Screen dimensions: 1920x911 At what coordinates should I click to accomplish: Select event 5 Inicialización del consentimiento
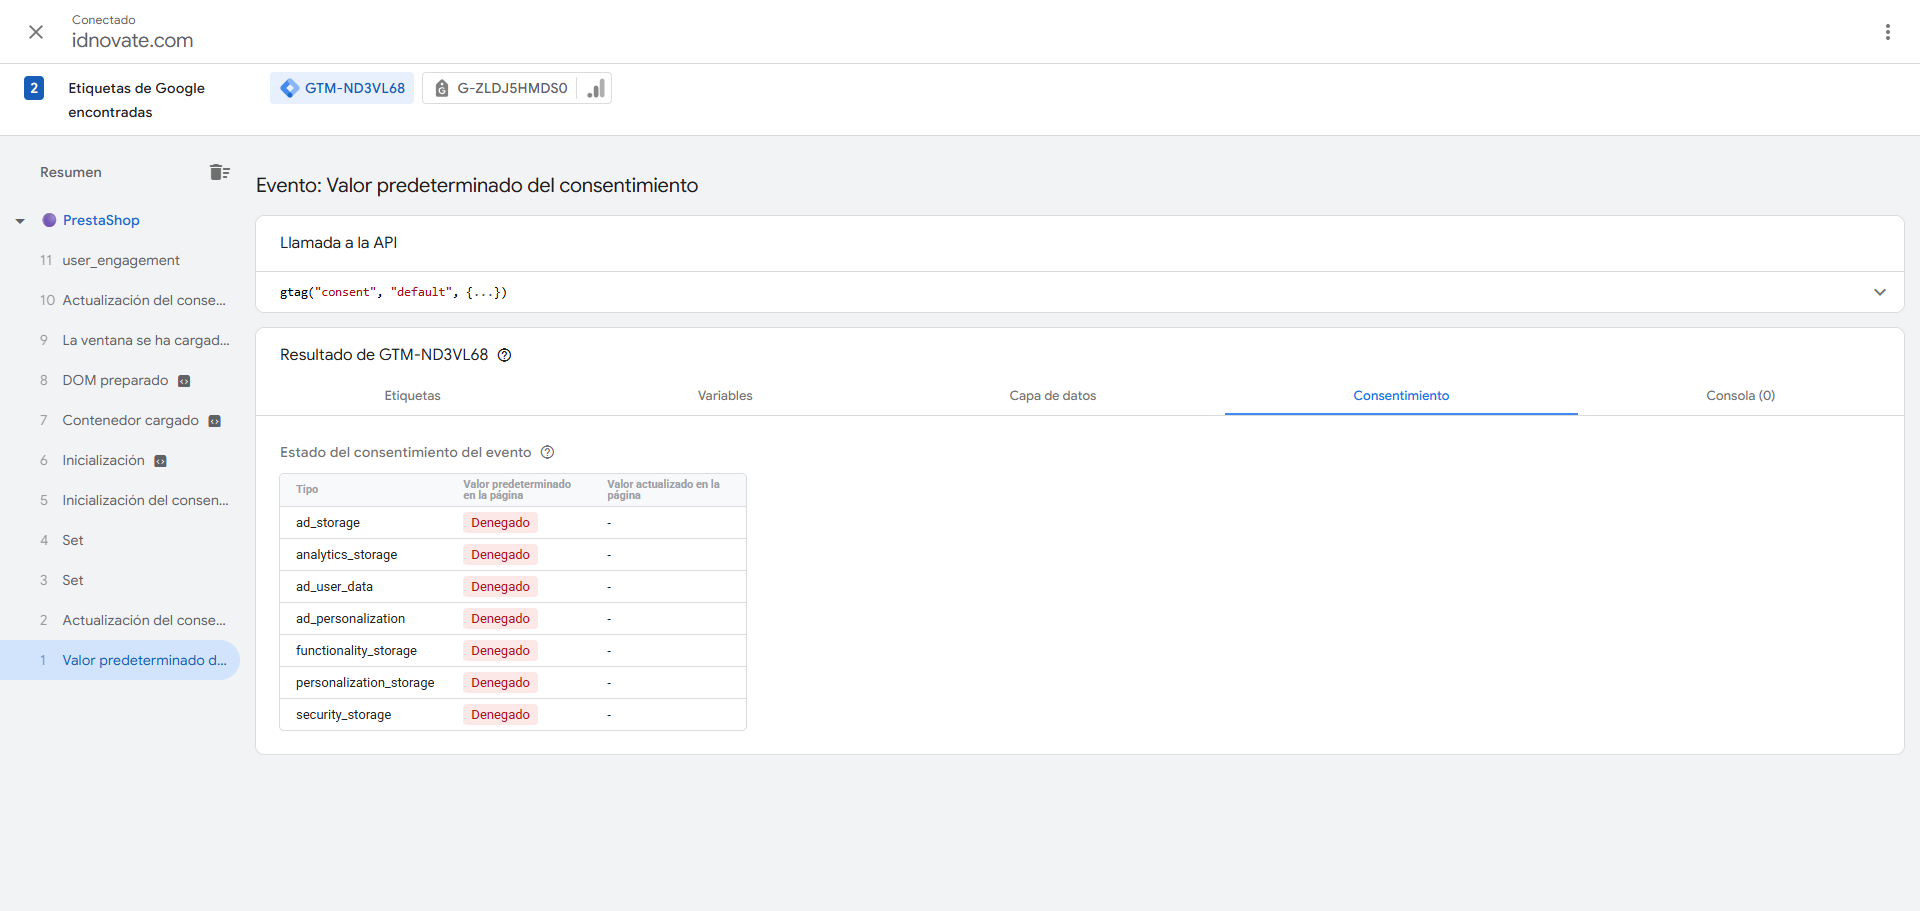(145, 500)
